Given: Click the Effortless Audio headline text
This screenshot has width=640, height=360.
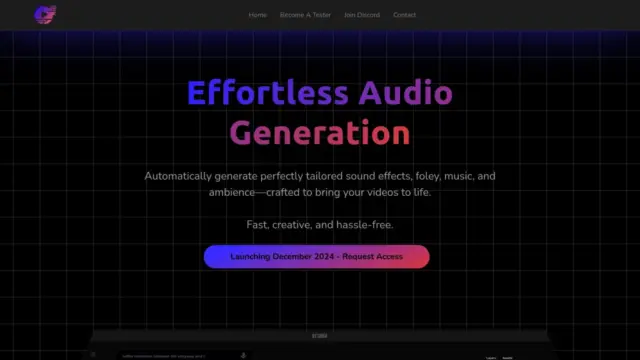Looking at the screenshot, I should click(320, 93).
